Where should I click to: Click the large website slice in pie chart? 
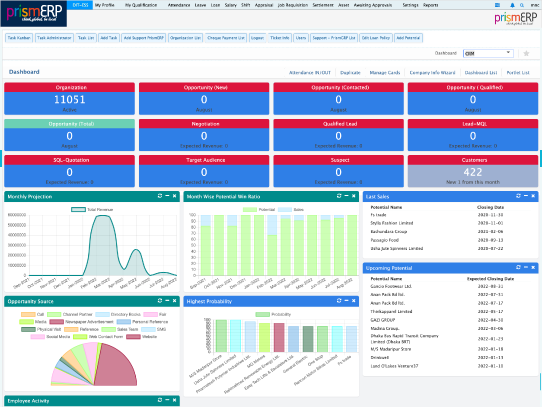116,368
